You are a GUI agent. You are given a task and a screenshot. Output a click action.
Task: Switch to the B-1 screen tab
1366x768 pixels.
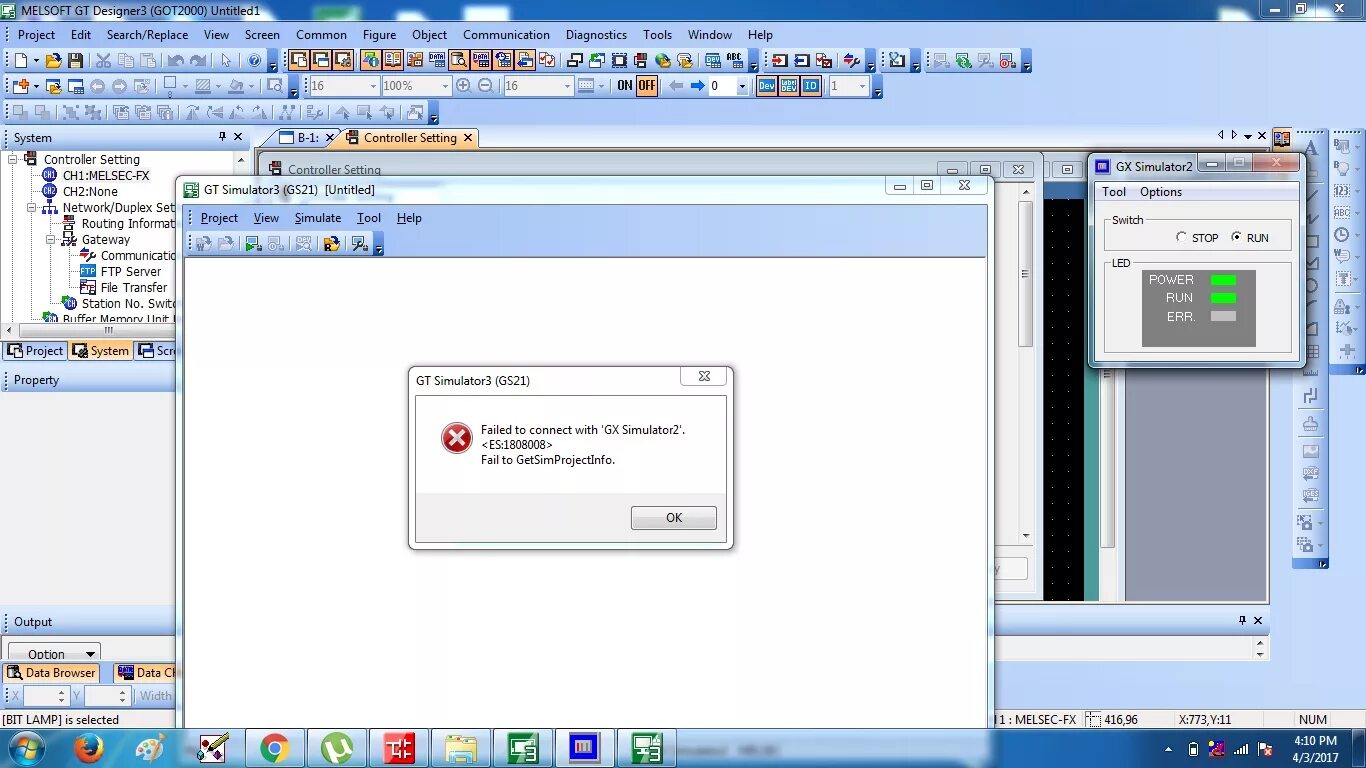(x=300, y=138)
